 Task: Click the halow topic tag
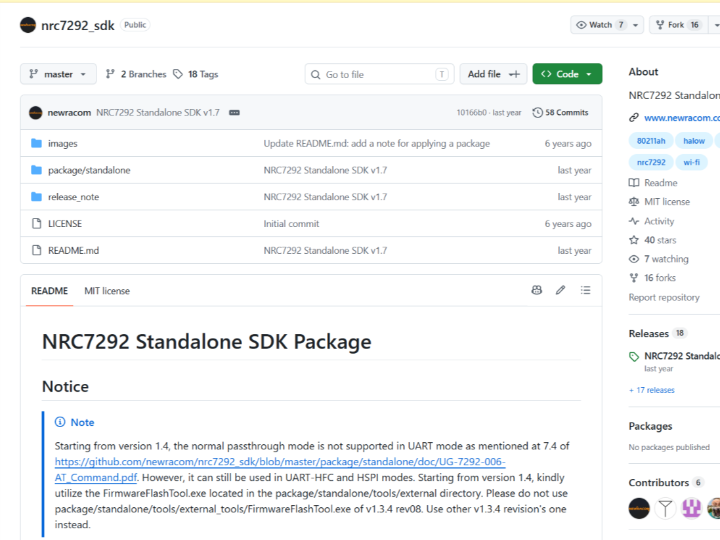(x=693, y=141)
